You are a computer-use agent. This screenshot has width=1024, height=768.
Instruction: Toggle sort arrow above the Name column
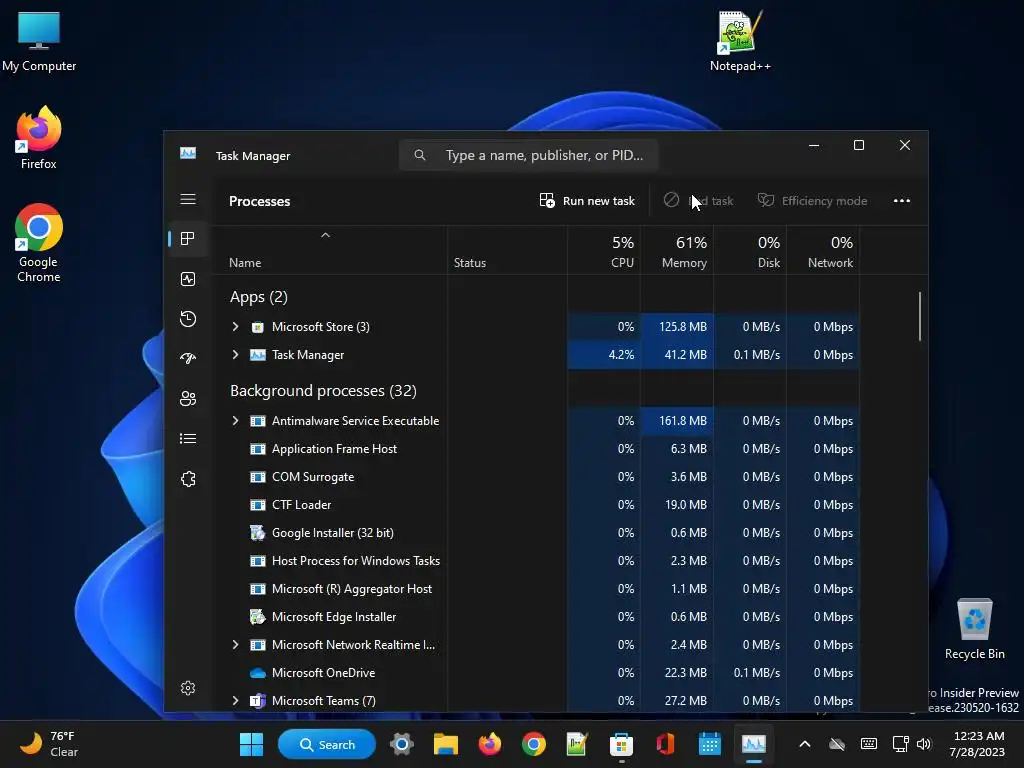tap(325, 235)
